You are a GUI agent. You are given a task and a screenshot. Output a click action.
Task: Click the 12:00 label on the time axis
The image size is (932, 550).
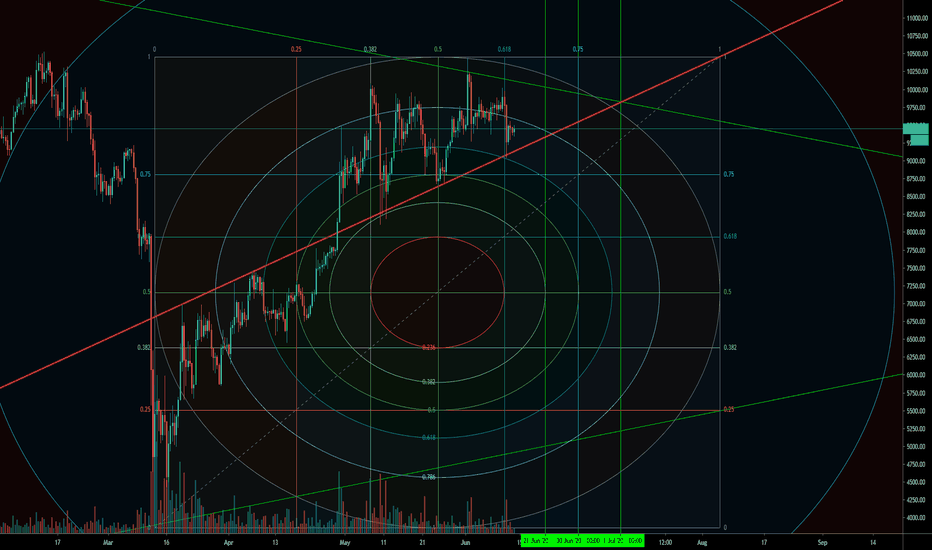(666, 542)
